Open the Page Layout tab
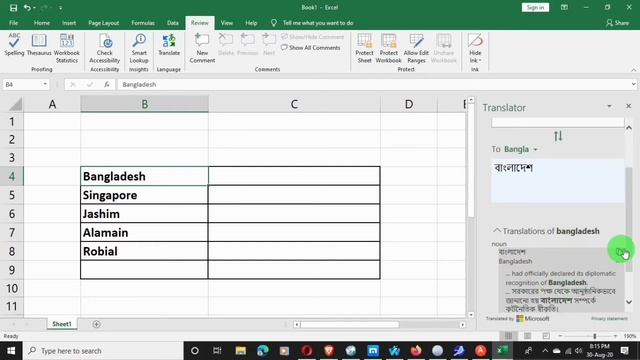The image size is (640, 360). click(x=104, y=23)
